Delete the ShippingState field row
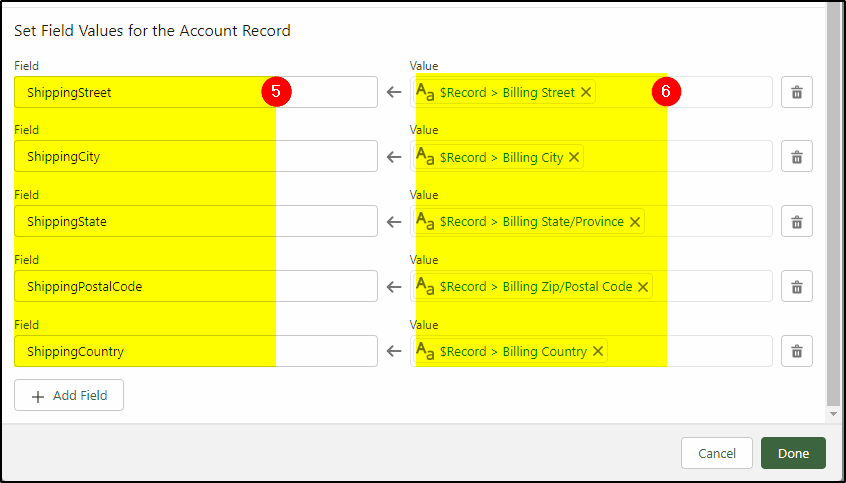 pyautogui.click(x=796, y=221)
